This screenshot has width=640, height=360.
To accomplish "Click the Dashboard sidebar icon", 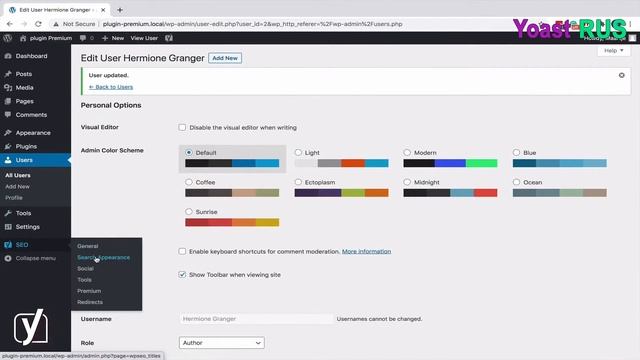I will click(x=8, y=56).
